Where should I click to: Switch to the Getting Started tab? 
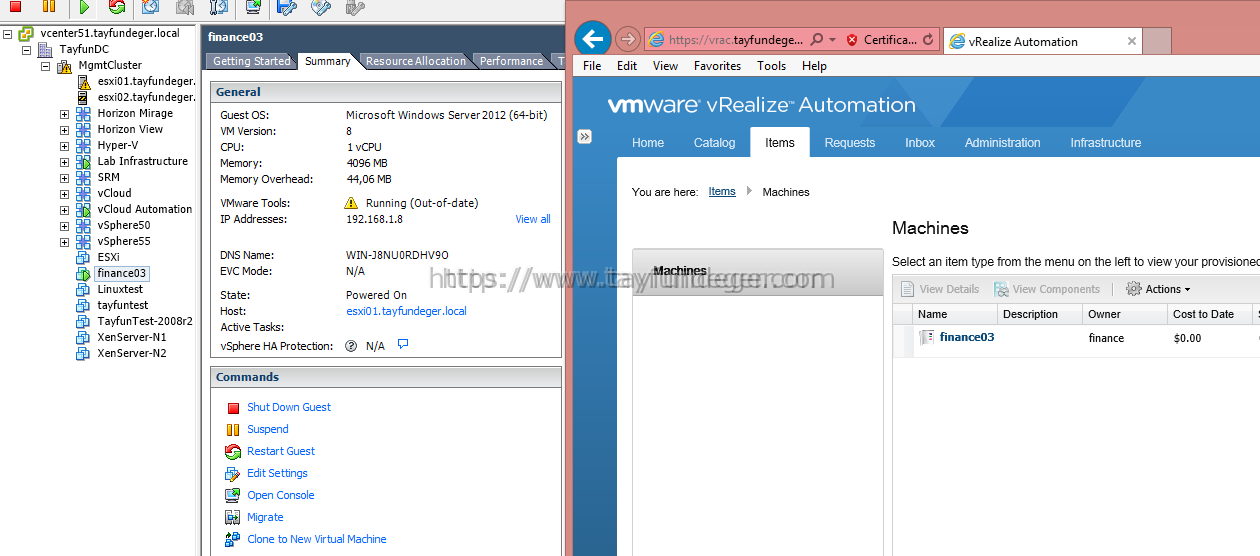[252, 61]
